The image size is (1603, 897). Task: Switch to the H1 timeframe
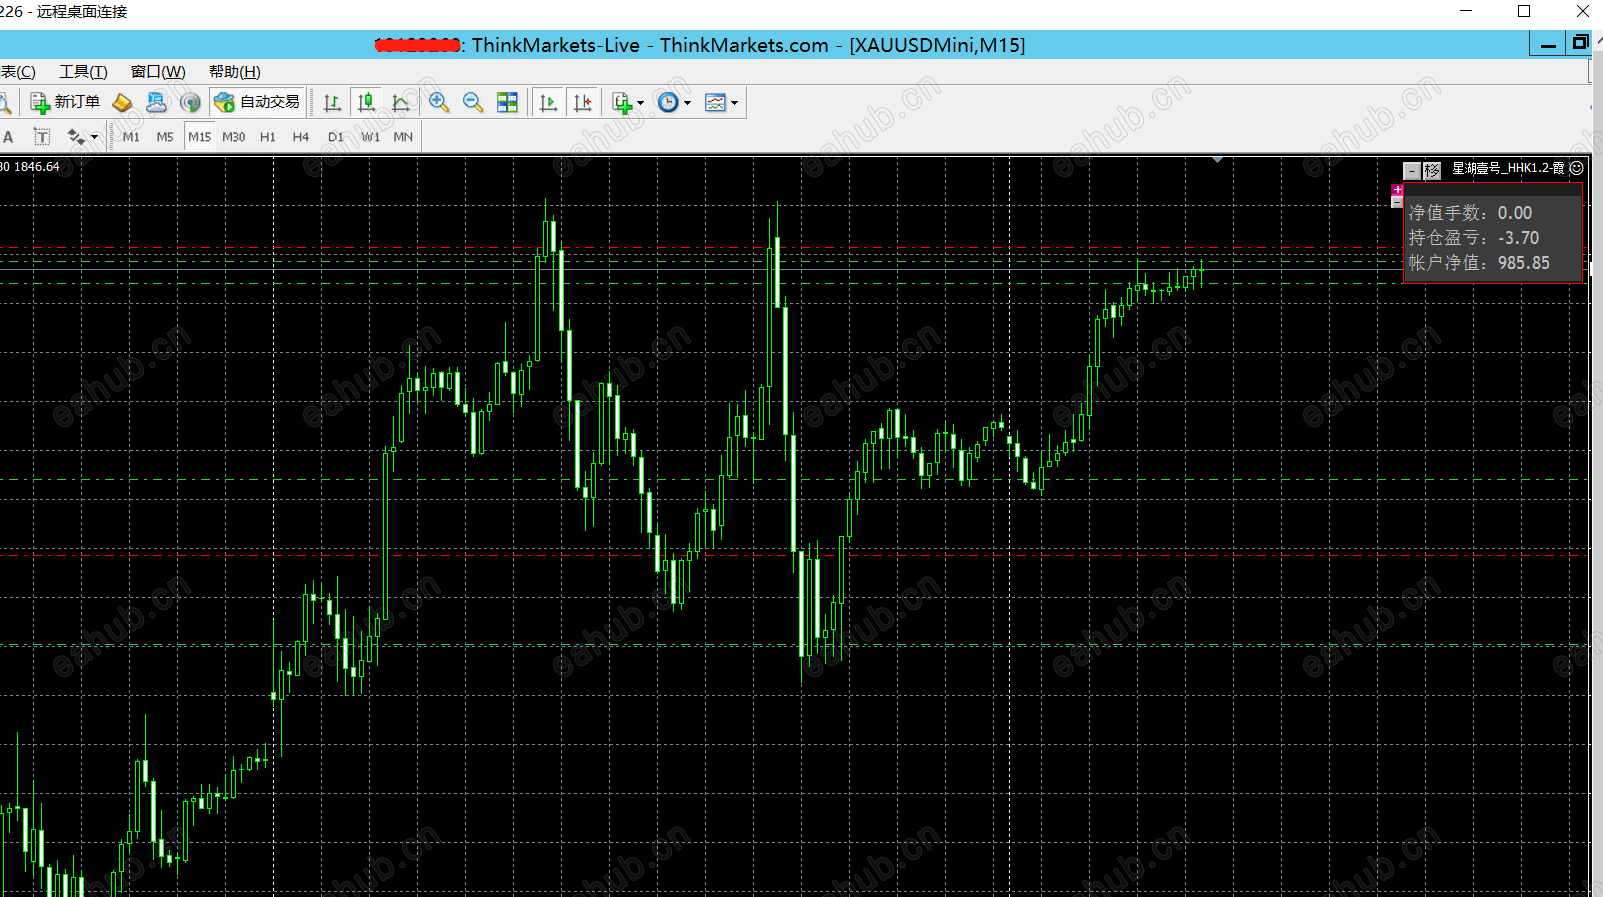coord(268,137)
